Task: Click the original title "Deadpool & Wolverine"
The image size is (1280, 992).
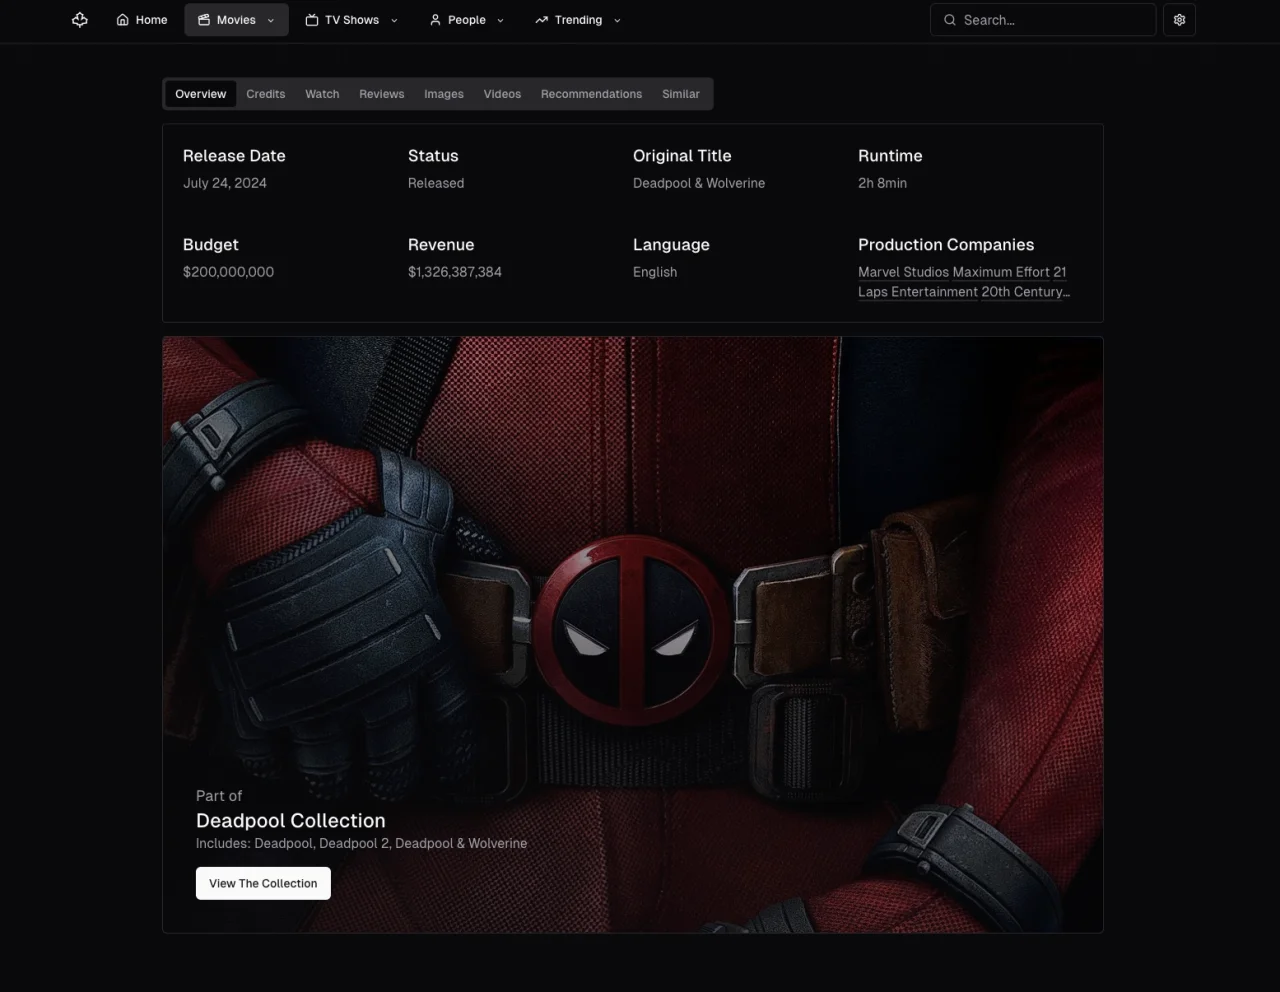Action: pos(699,183)
